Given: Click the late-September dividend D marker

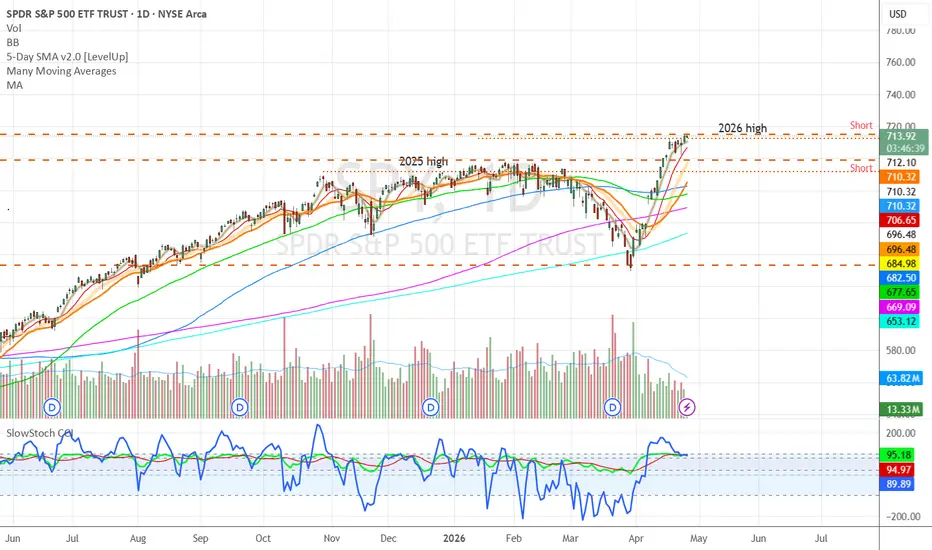Looking at the screenshot, I should pyautogui.click(x=240, y=407).
